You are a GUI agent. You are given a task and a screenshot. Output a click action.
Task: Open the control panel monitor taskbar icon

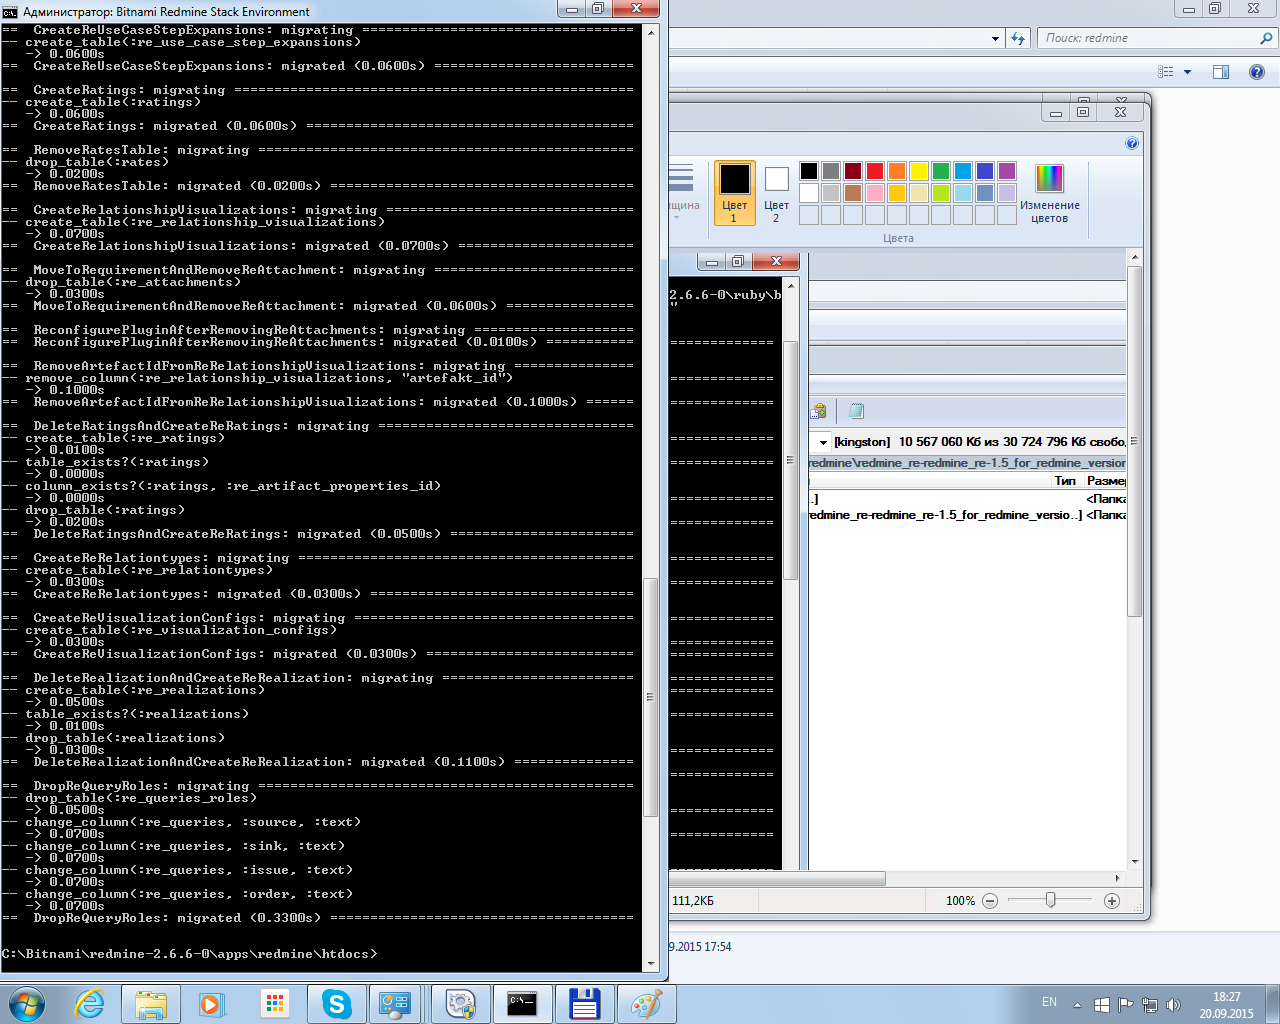coord(396,1004)
